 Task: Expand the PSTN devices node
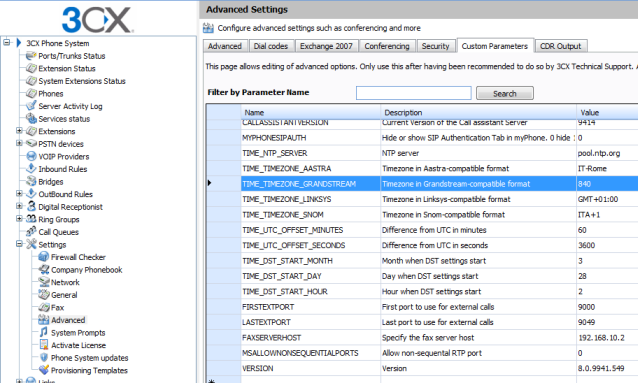[x=19, y=143]
